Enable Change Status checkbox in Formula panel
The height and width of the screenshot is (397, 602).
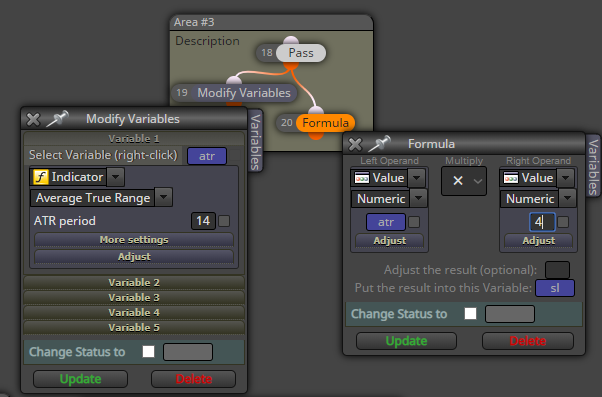point(470,314)
